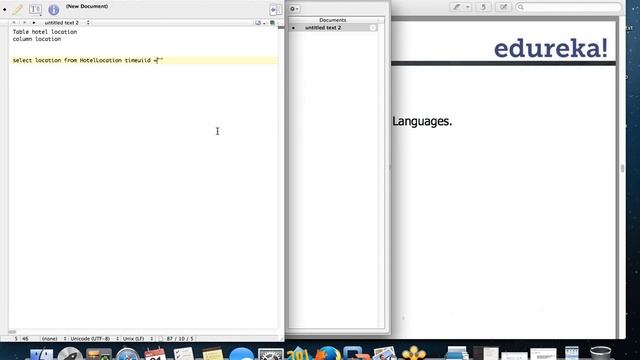Open the marker popup in the navigation bar
Image resolution: width=640 pixels, height=360 pixels.
coord(260,23)
